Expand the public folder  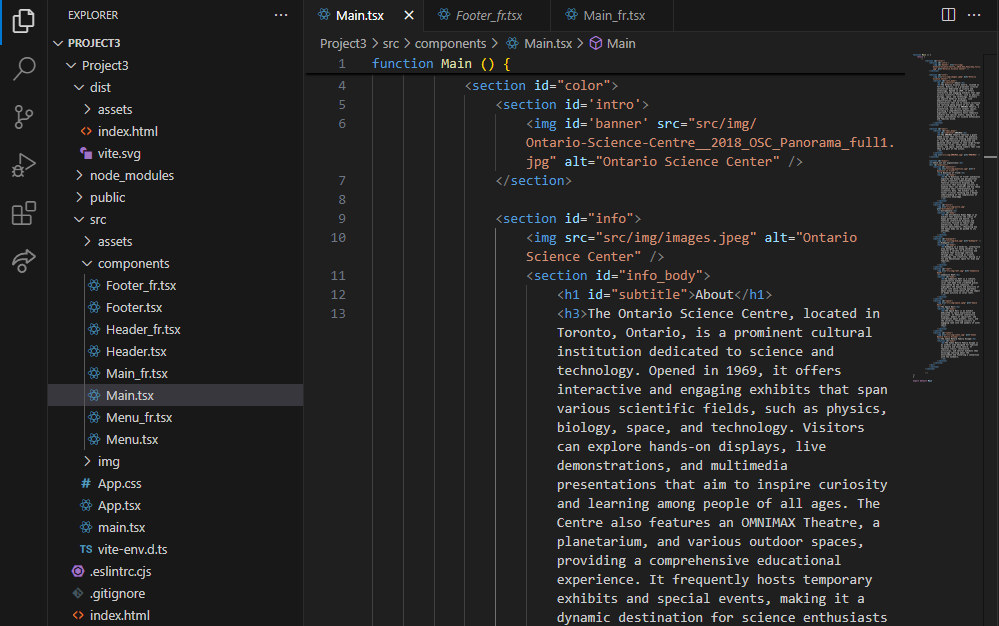107,198
